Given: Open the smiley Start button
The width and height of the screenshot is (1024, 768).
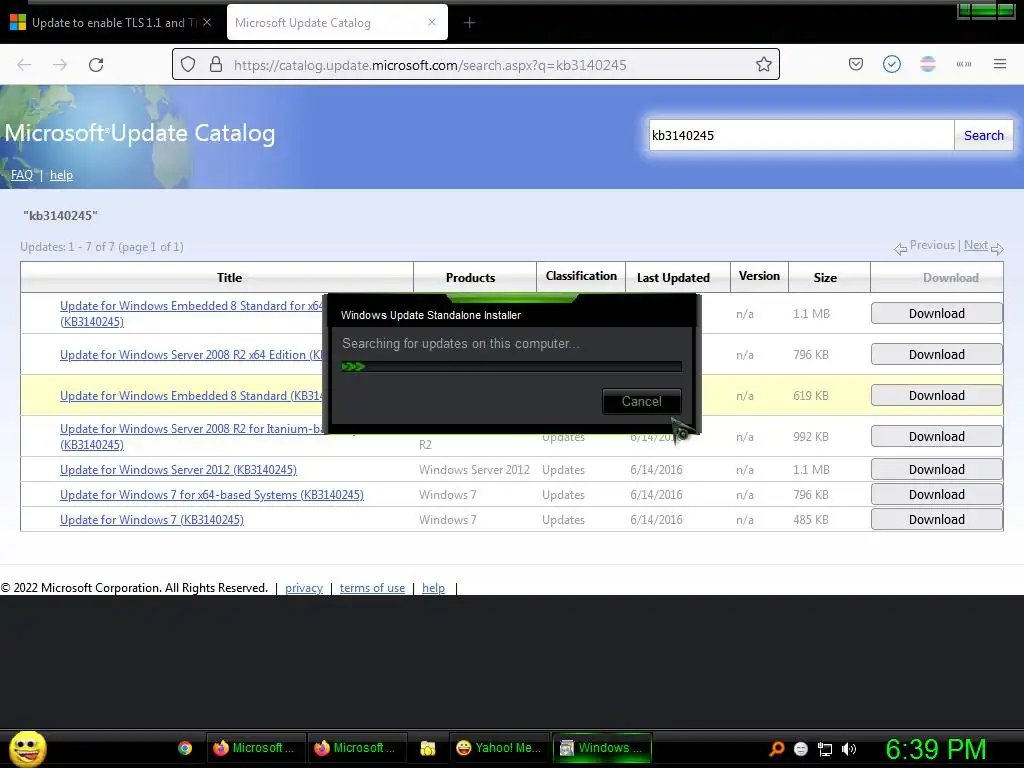Looking at the screenshot, I should 27,748.
